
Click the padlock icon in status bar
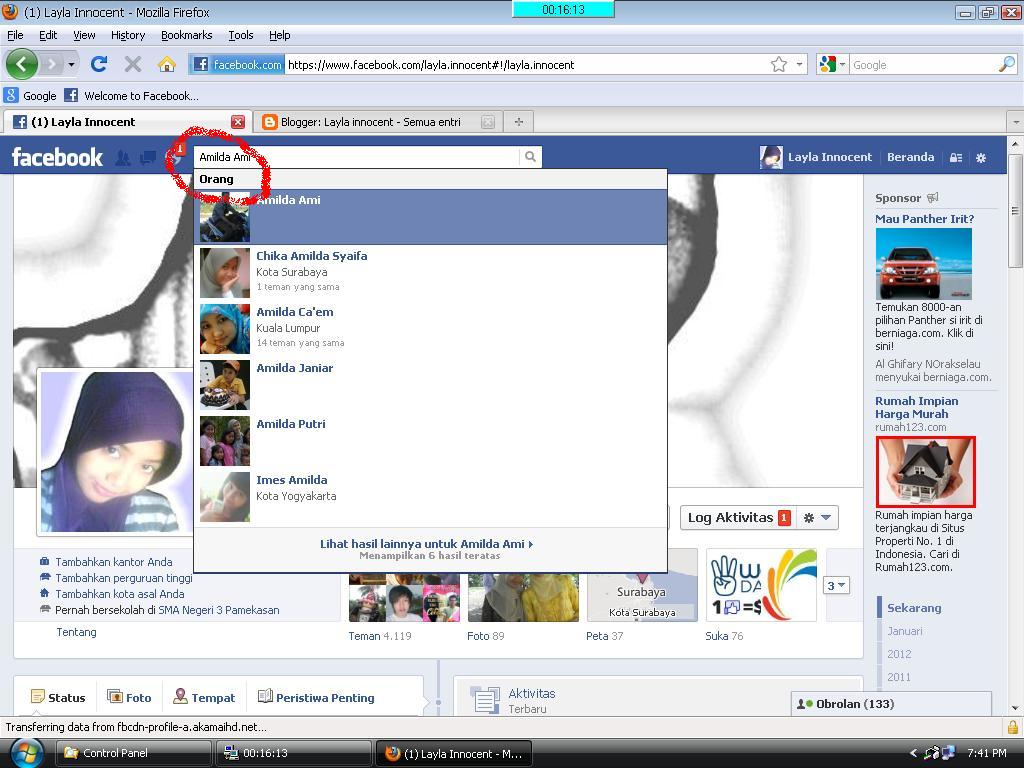click(x=1012, y=727)
